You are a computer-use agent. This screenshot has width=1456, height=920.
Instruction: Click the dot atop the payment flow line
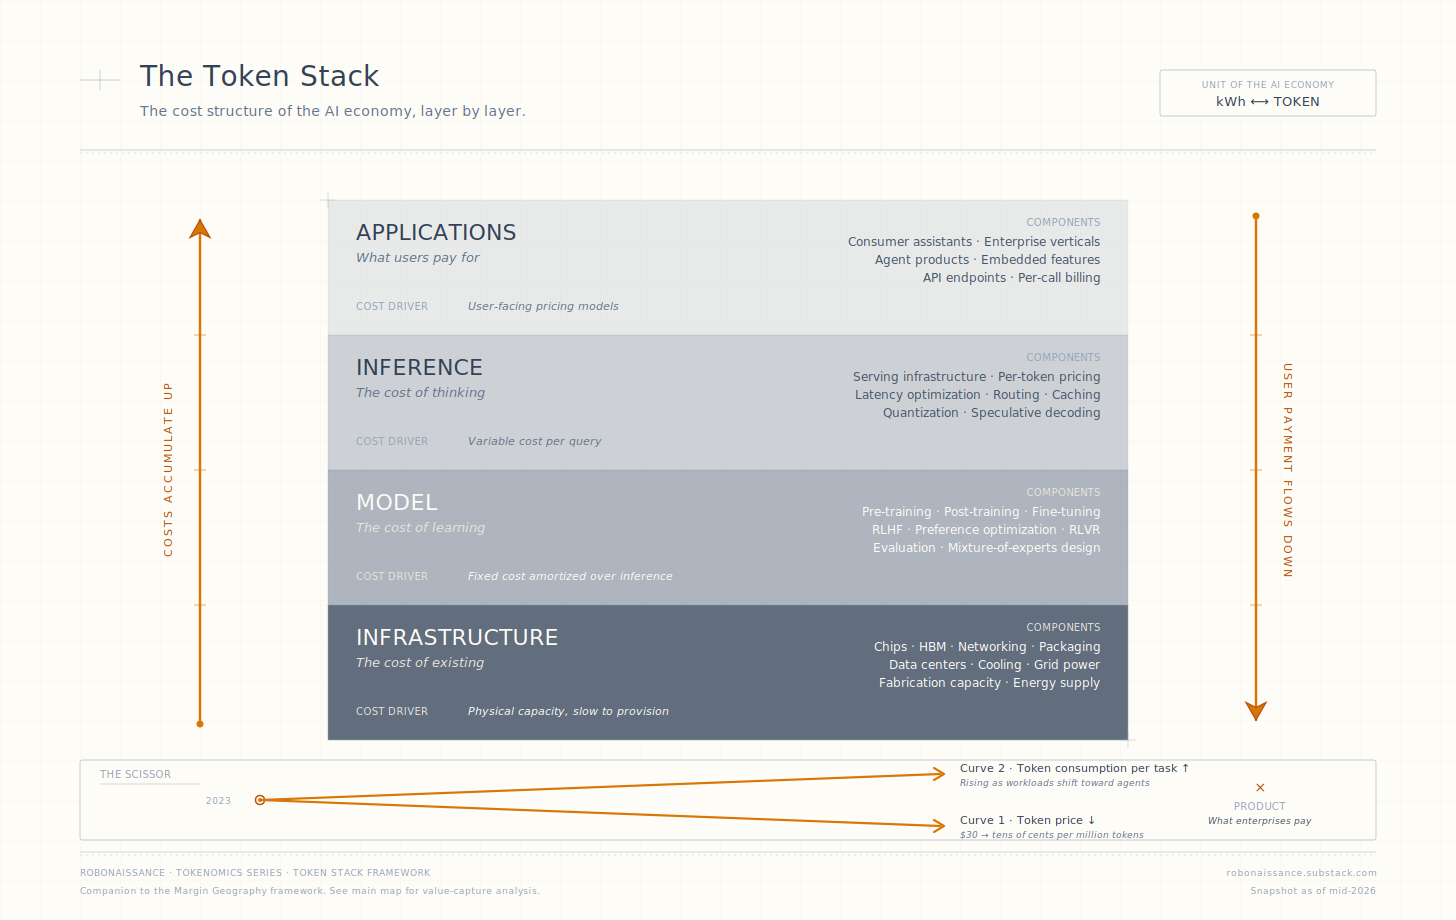1256,216
